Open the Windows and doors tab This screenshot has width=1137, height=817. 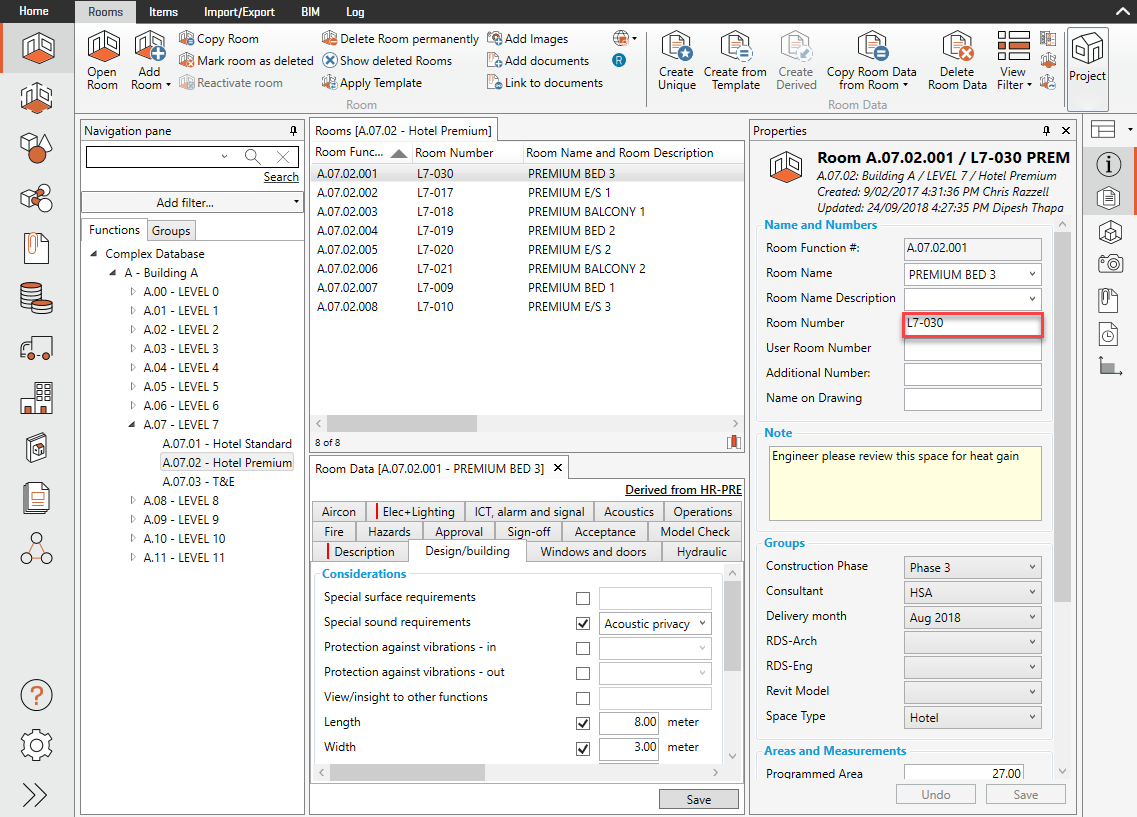coord(593,551)
